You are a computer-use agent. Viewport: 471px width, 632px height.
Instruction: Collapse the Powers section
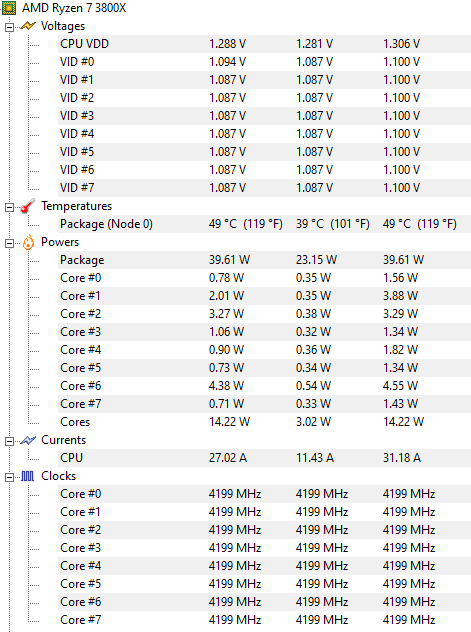click(9, 243)
